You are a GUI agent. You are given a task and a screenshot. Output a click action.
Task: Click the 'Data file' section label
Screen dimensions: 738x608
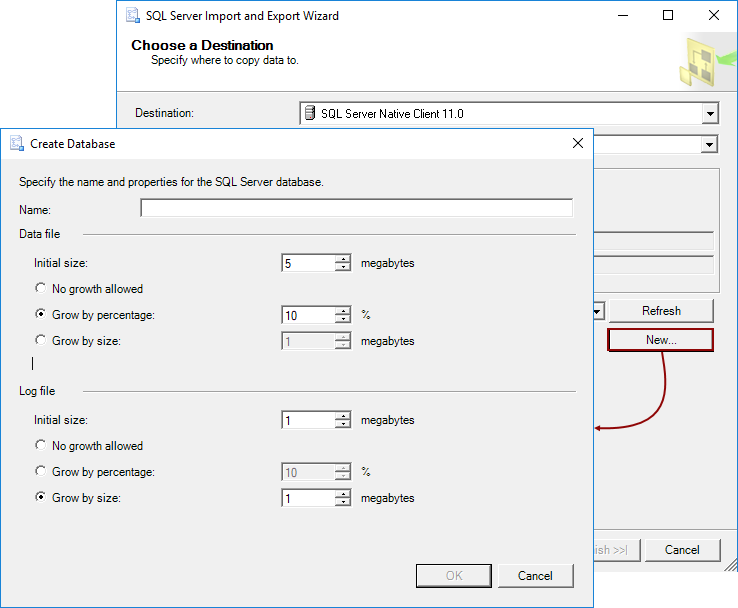tap(40, 234)
